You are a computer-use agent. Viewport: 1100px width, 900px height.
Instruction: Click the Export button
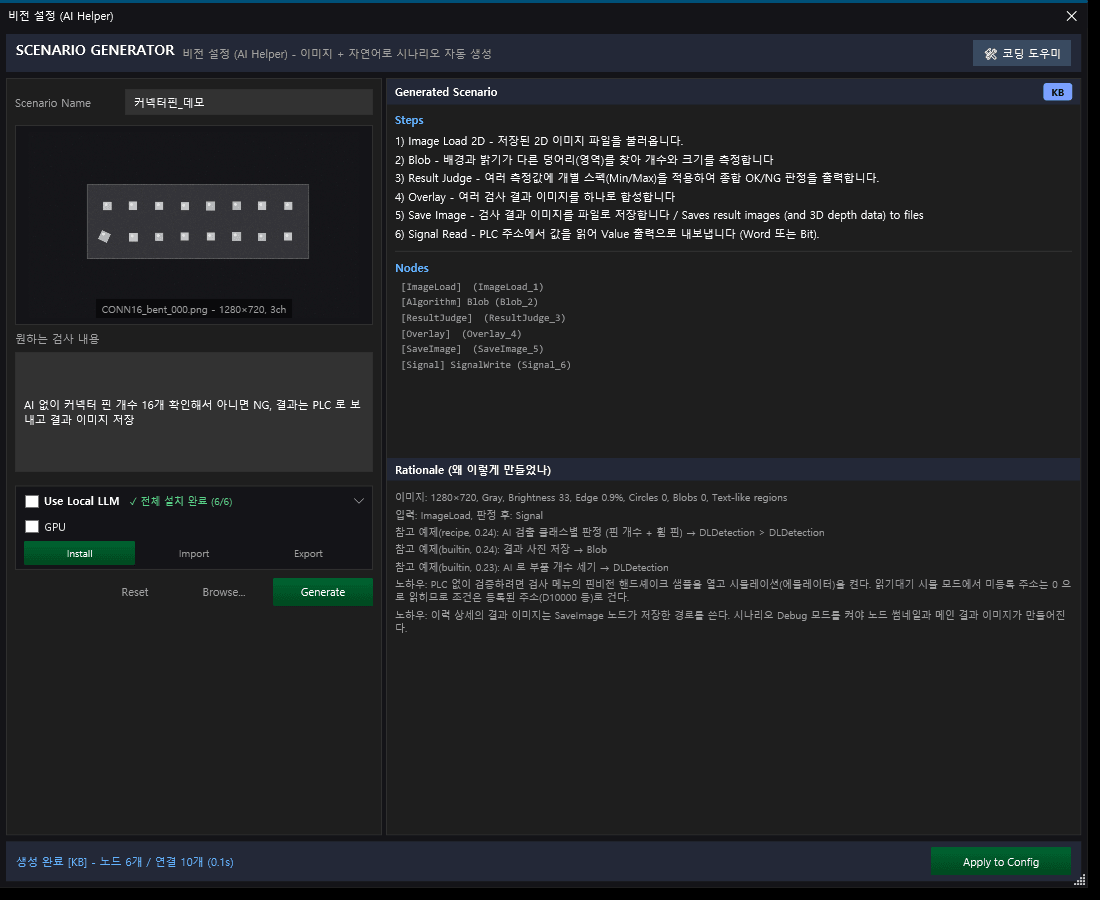[x=308, y=553]
